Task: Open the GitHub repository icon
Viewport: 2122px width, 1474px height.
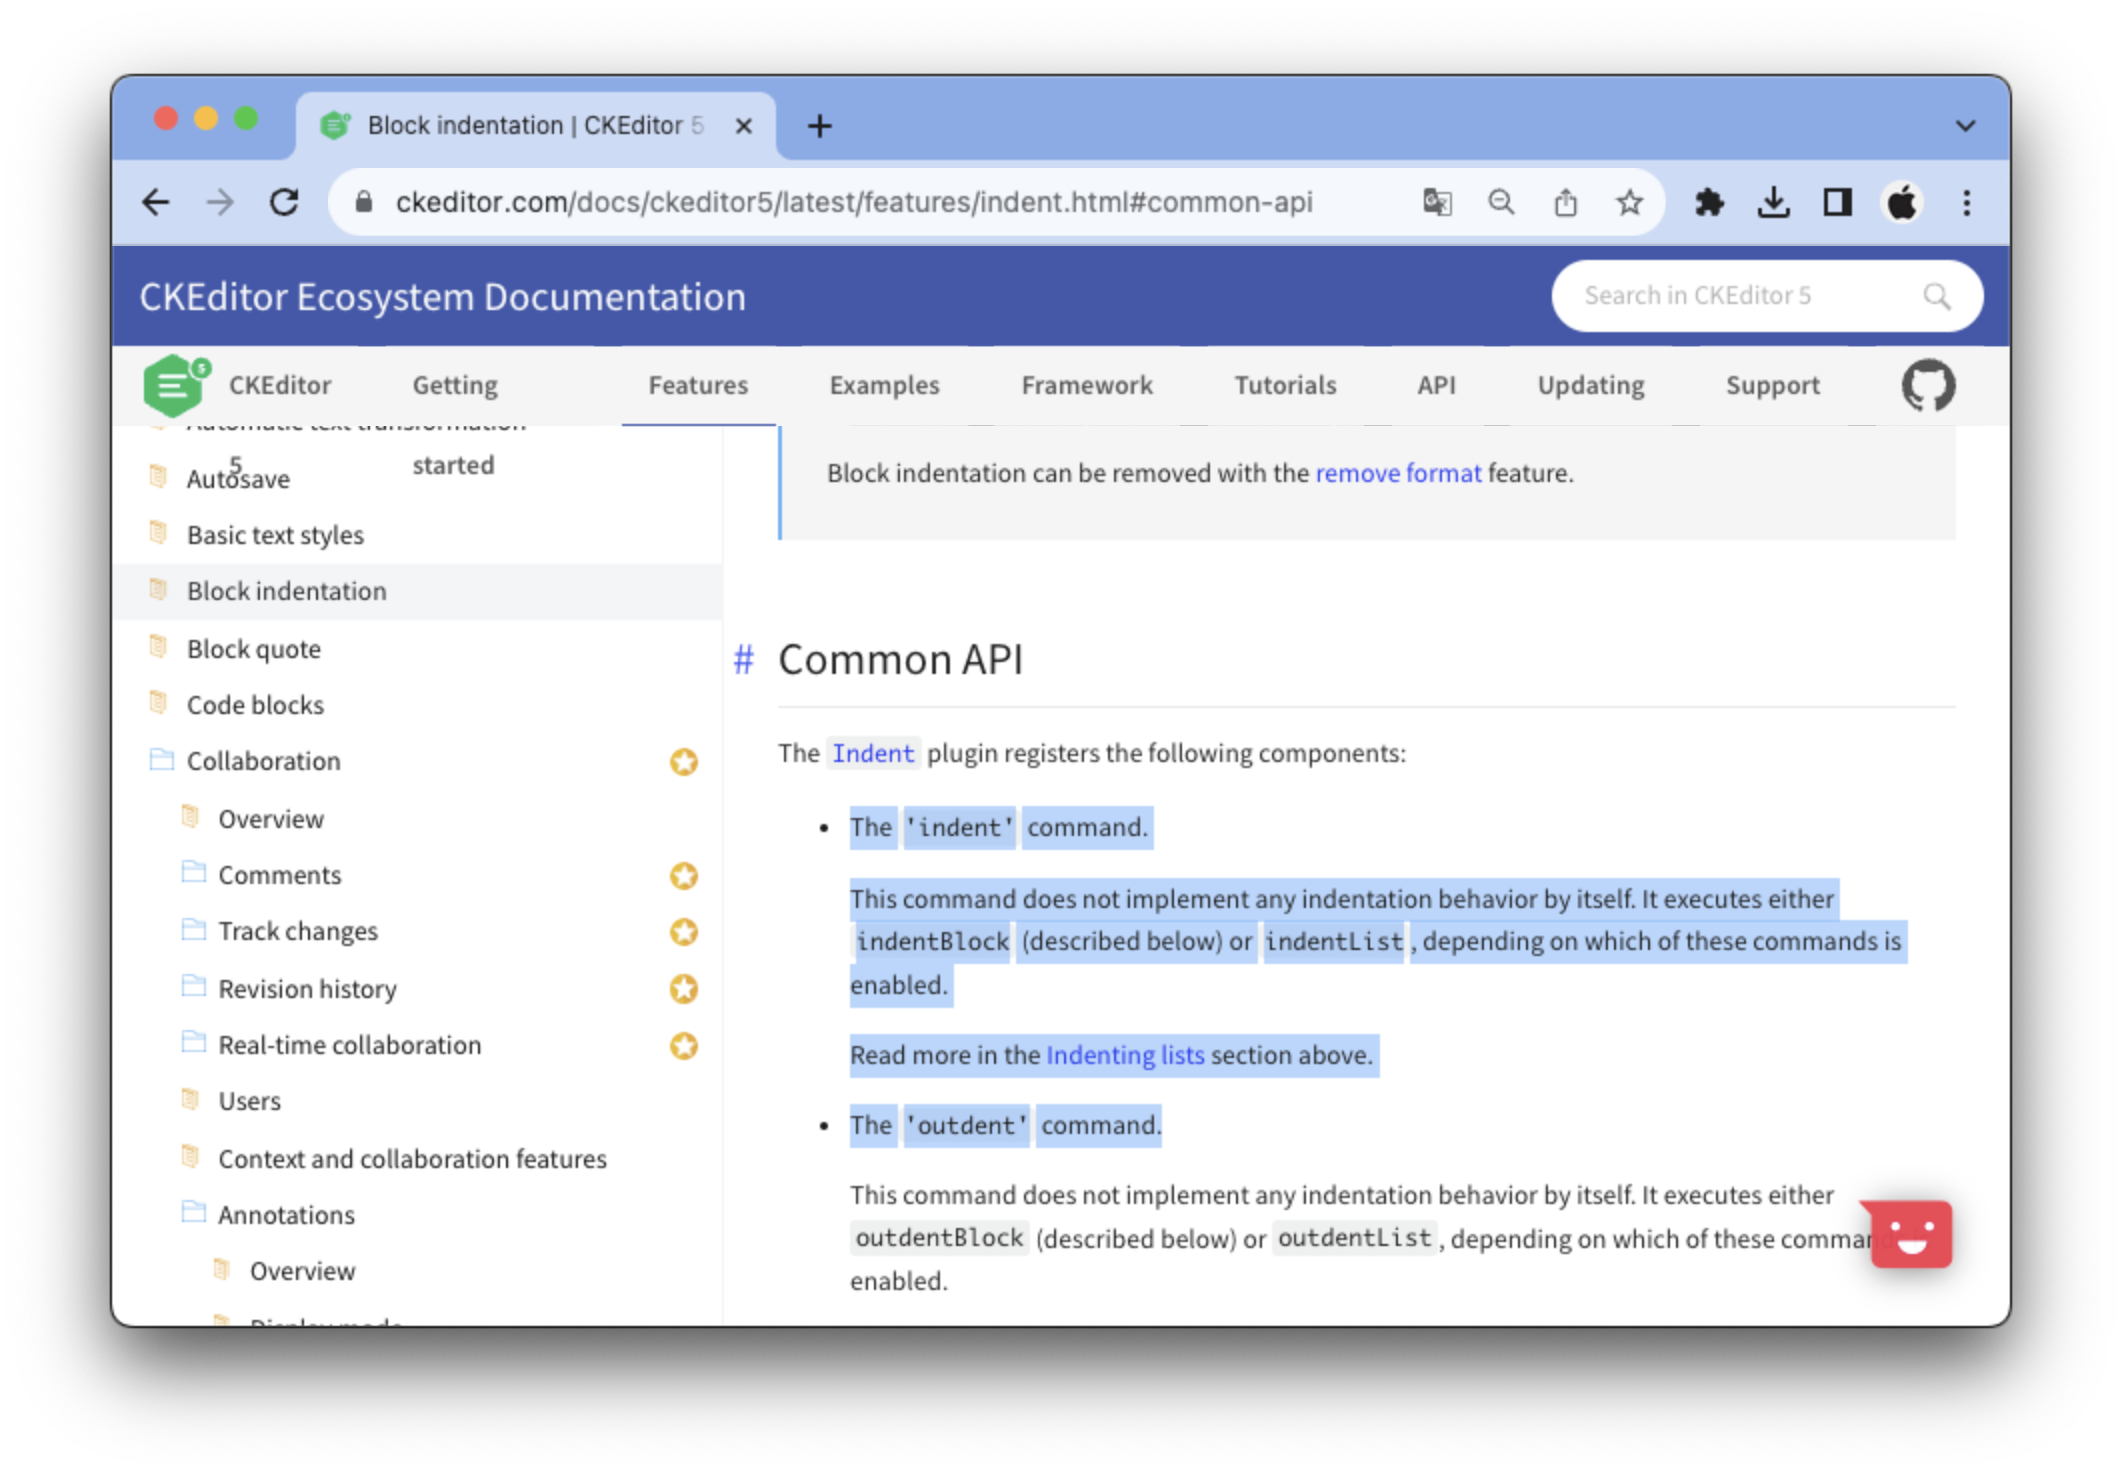Action: (x=1927, y=385)
